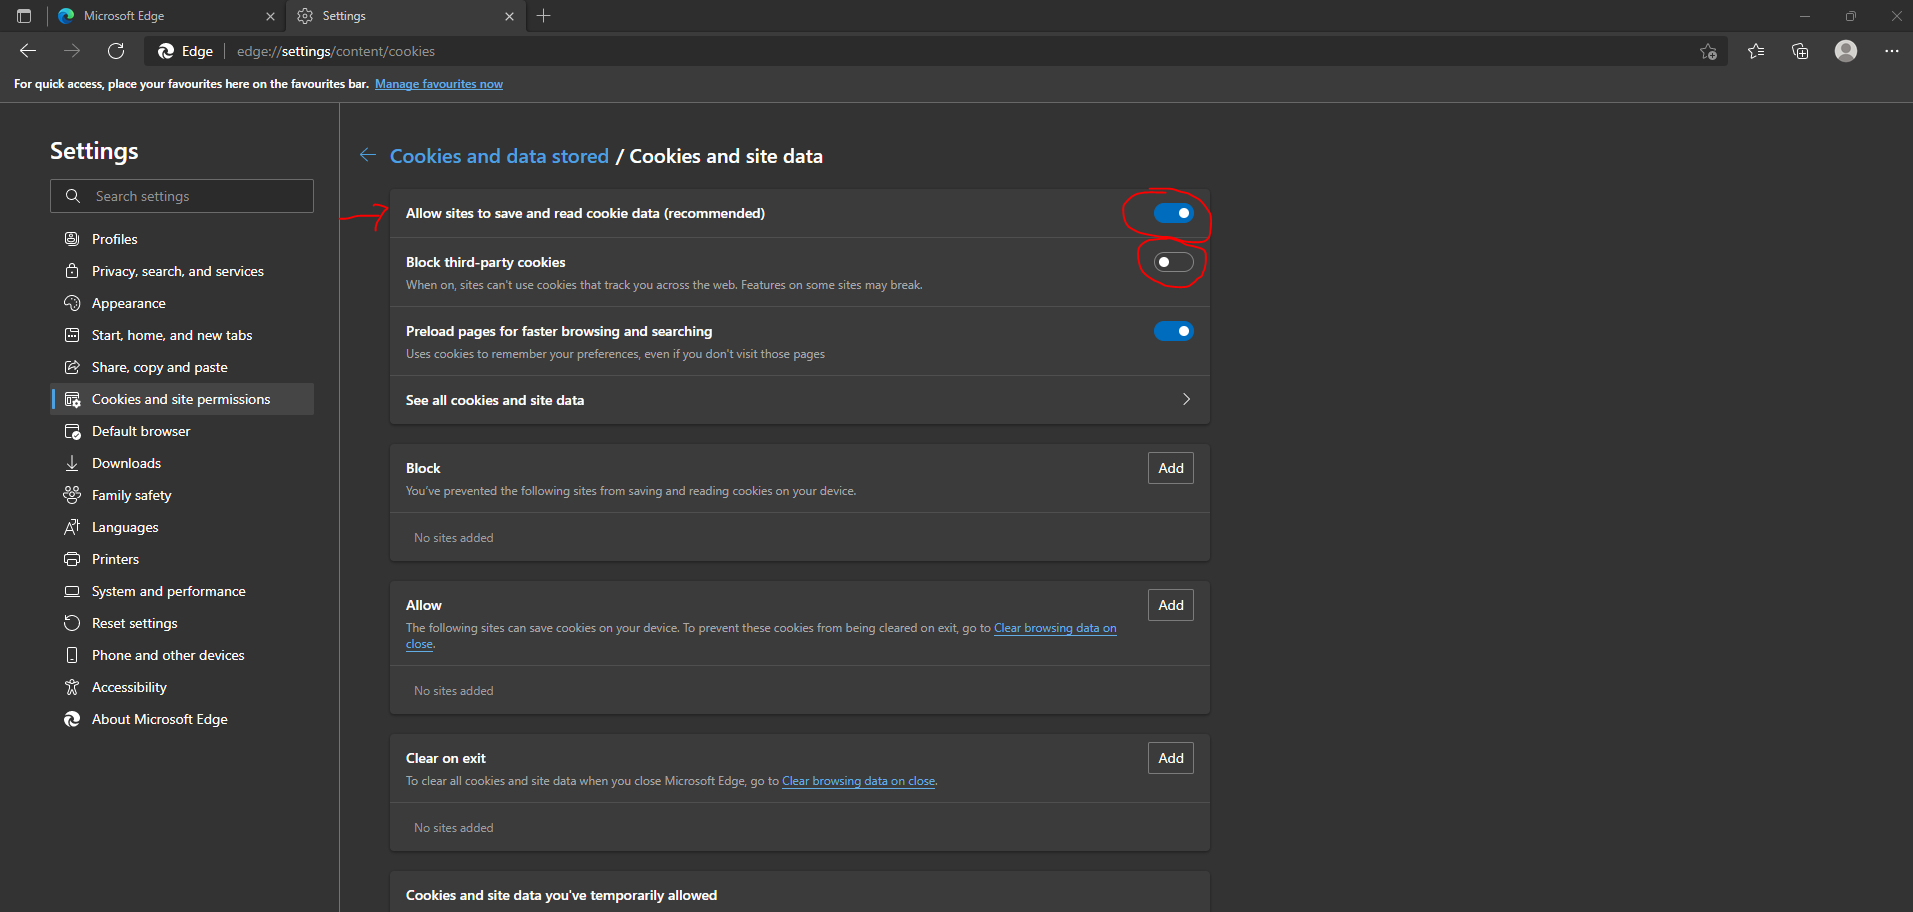
Task: Close the Microsoft Edge tab
Action: click(270, 16)
